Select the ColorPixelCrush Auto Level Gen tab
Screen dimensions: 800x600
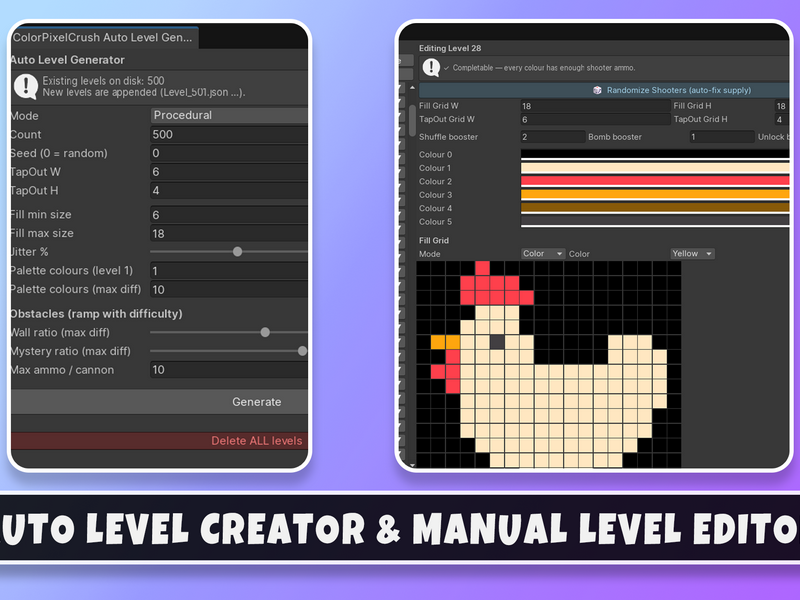tap(104, 37)
